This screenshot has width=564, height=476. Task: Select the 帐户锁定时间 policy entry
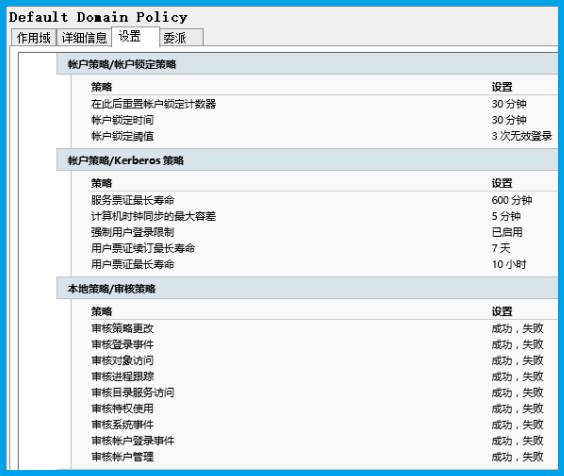(x=324, y=120)
